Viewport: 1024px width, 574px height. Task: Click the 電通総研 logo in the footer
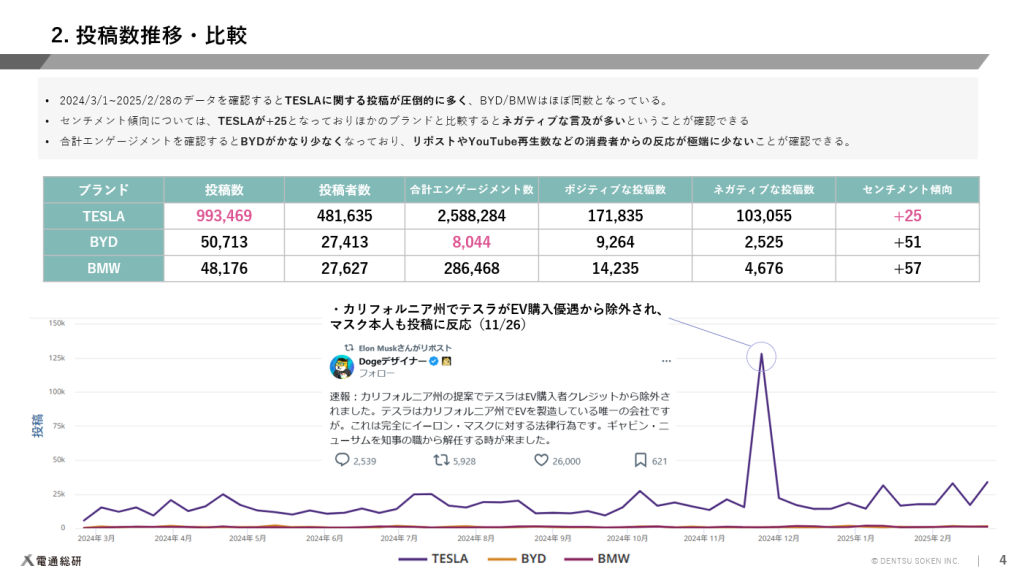click(52, 560)
